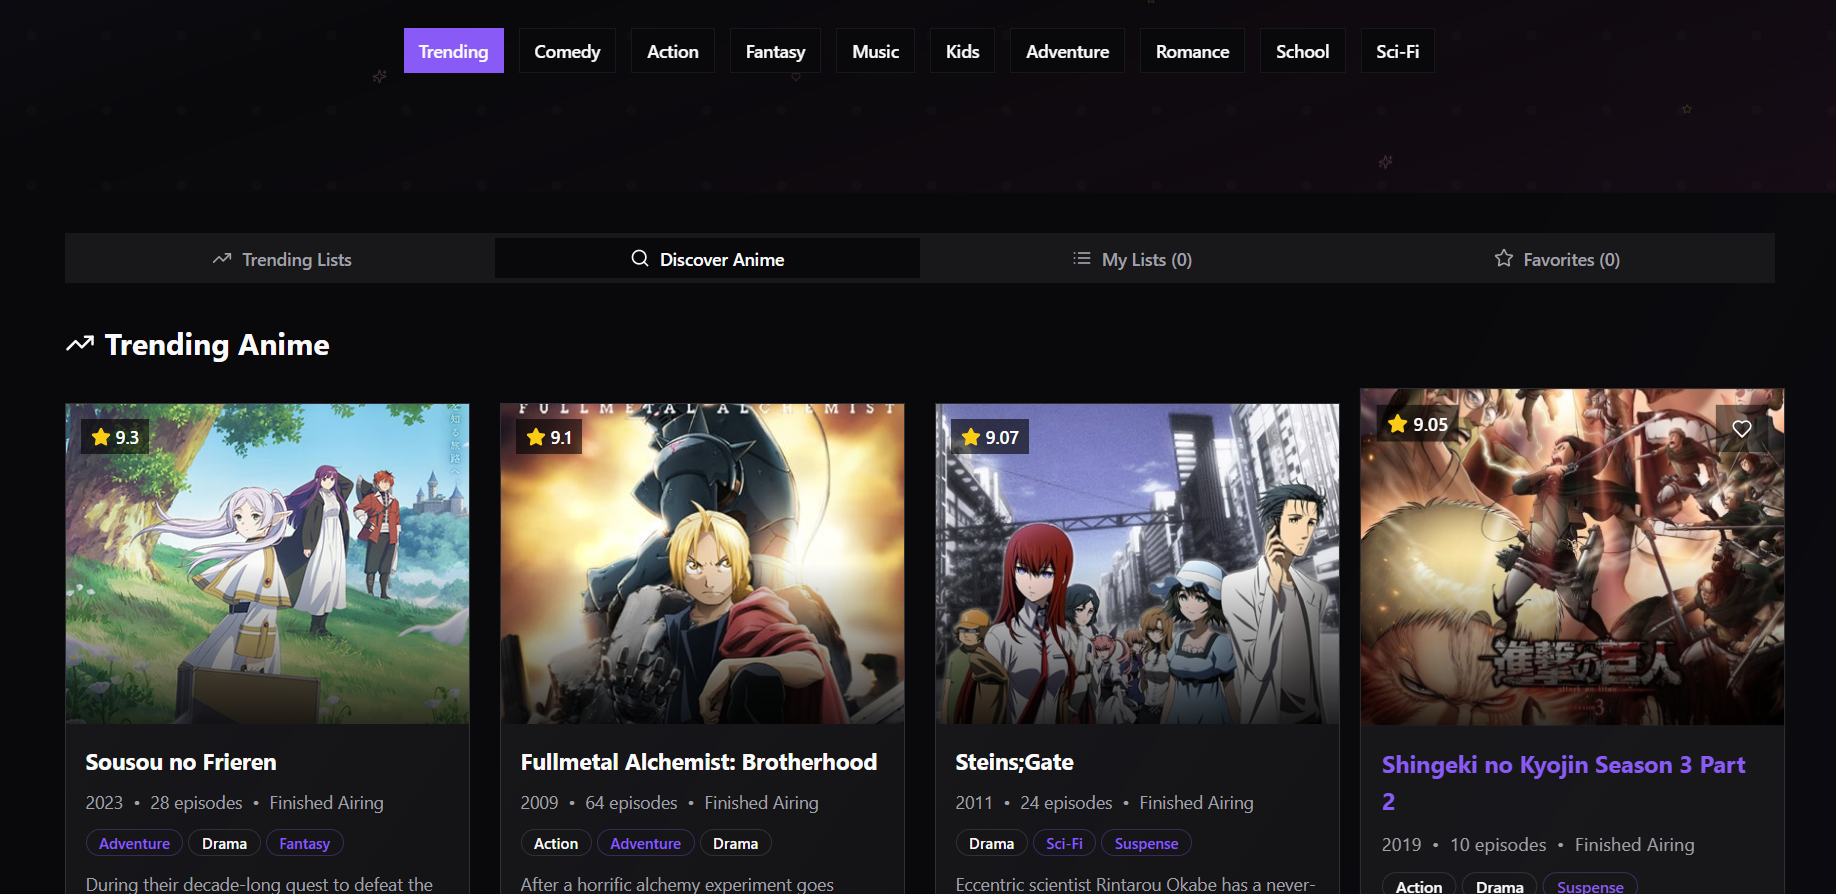Open Steins;Gate cover image
Screen dimensions: 1836x894
1137,564
